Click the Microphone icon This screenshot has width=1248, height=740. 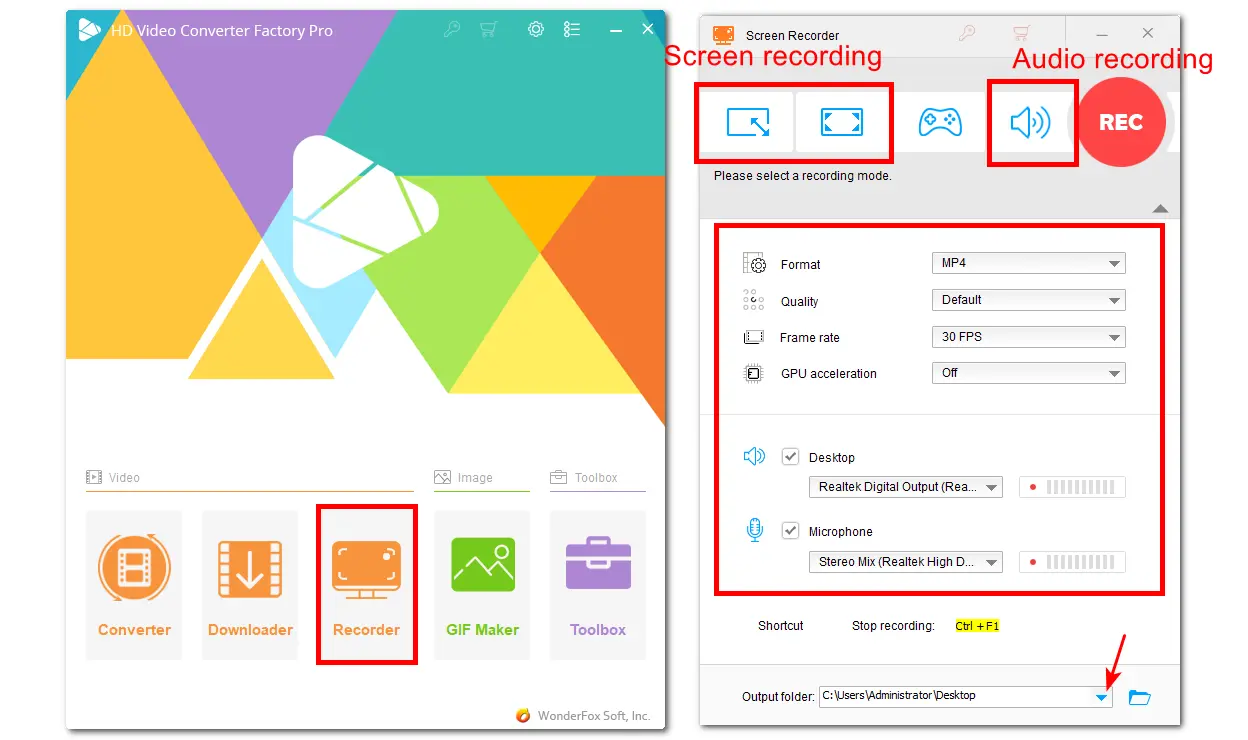(755, 531)
